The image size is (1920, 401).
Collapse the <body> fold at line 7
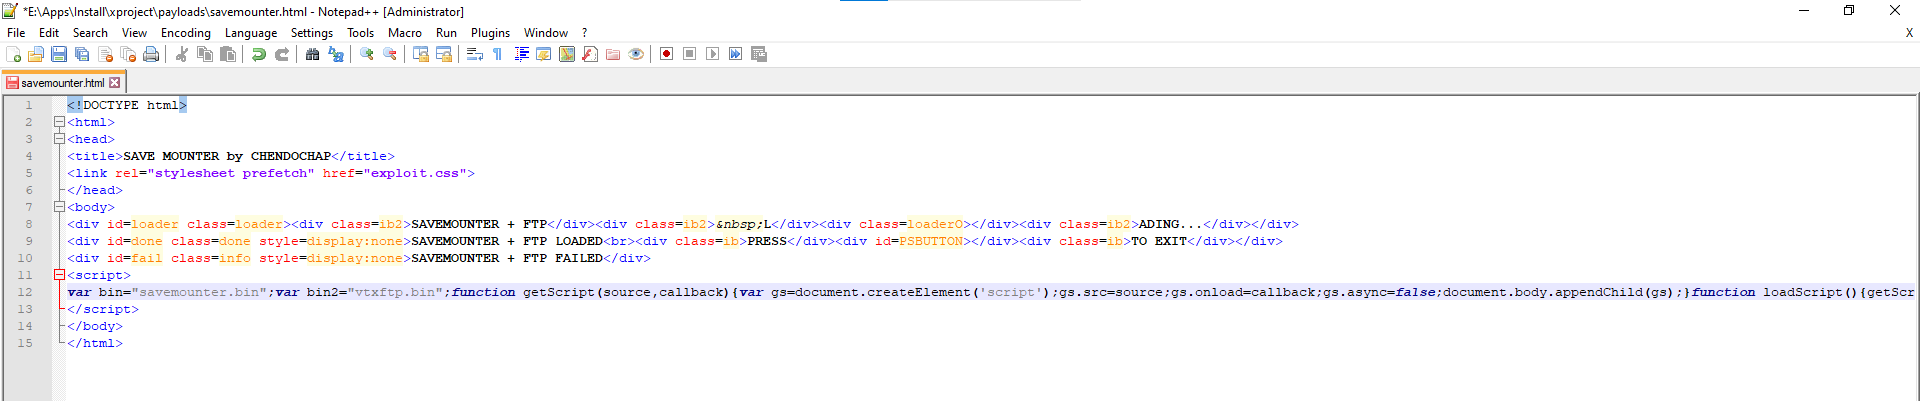[x=59, y=207]
